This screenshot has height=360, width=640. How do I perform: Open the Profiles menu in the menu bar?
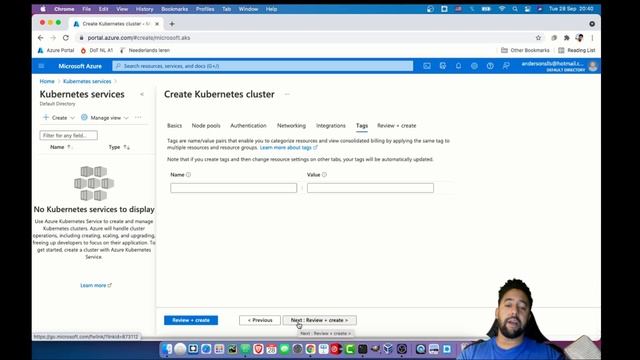[x=205, y=9]
